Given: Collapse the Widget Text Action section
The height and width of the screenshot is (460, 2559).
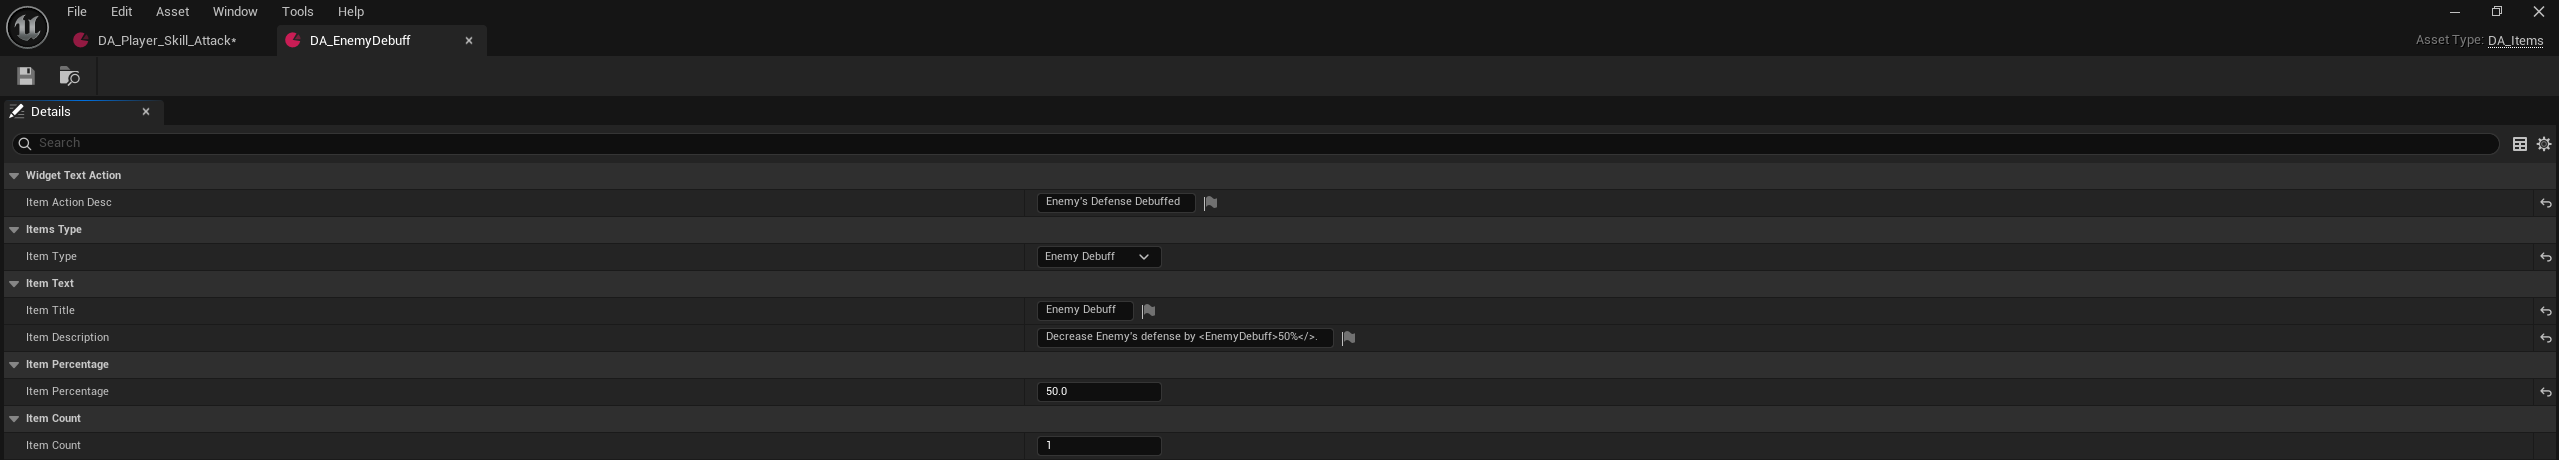Looking at the screenshot, I should [x=14, y=176].
